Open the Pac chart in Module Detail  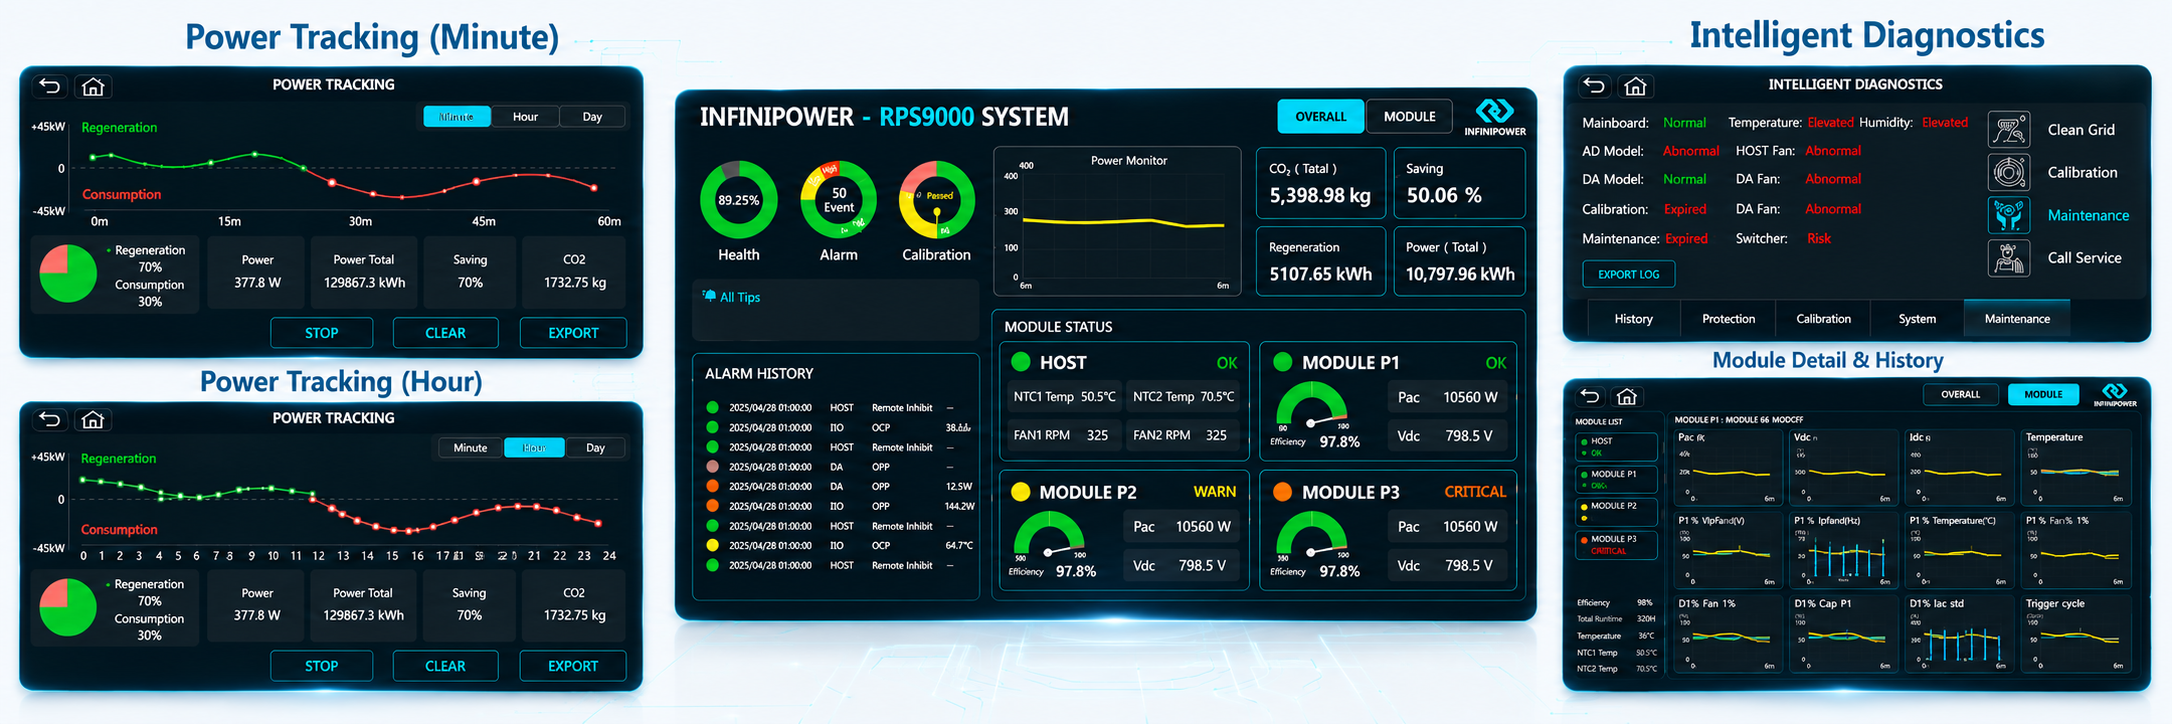pos(1727,467)
